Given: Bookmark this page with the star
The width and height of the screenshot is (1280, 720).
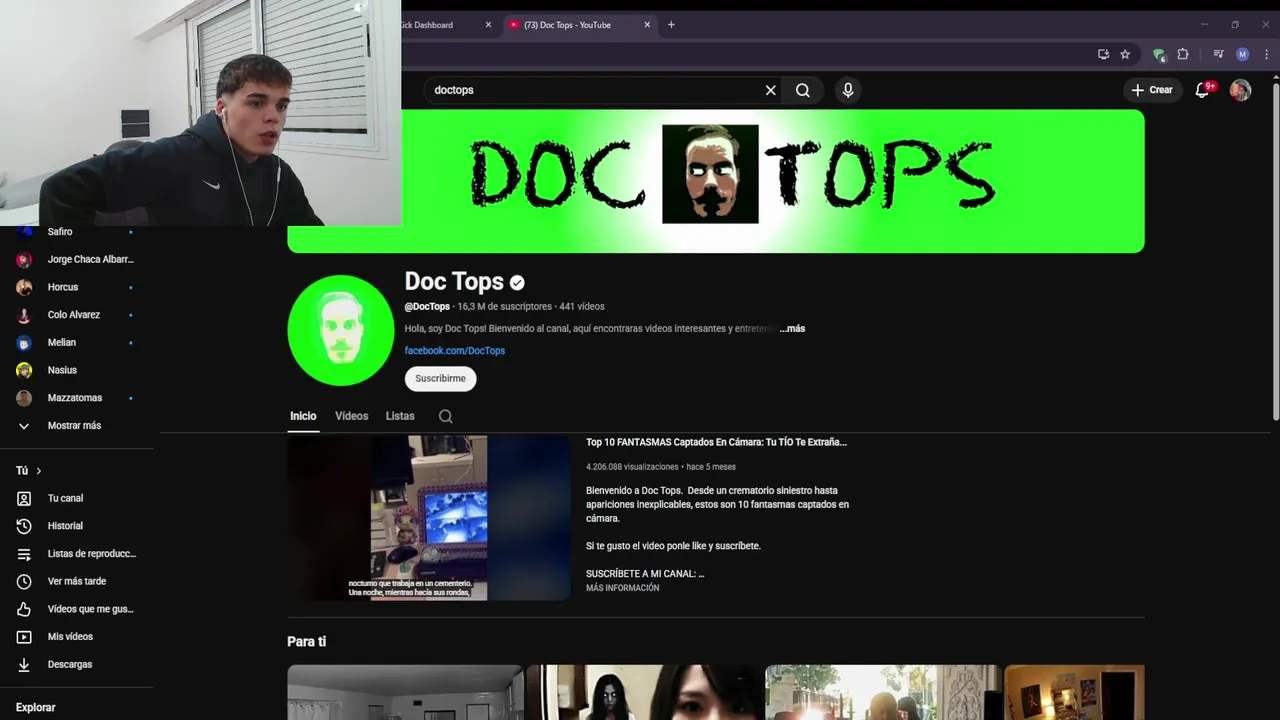Looking at the screenshot, I should (x=1125, y=54).
